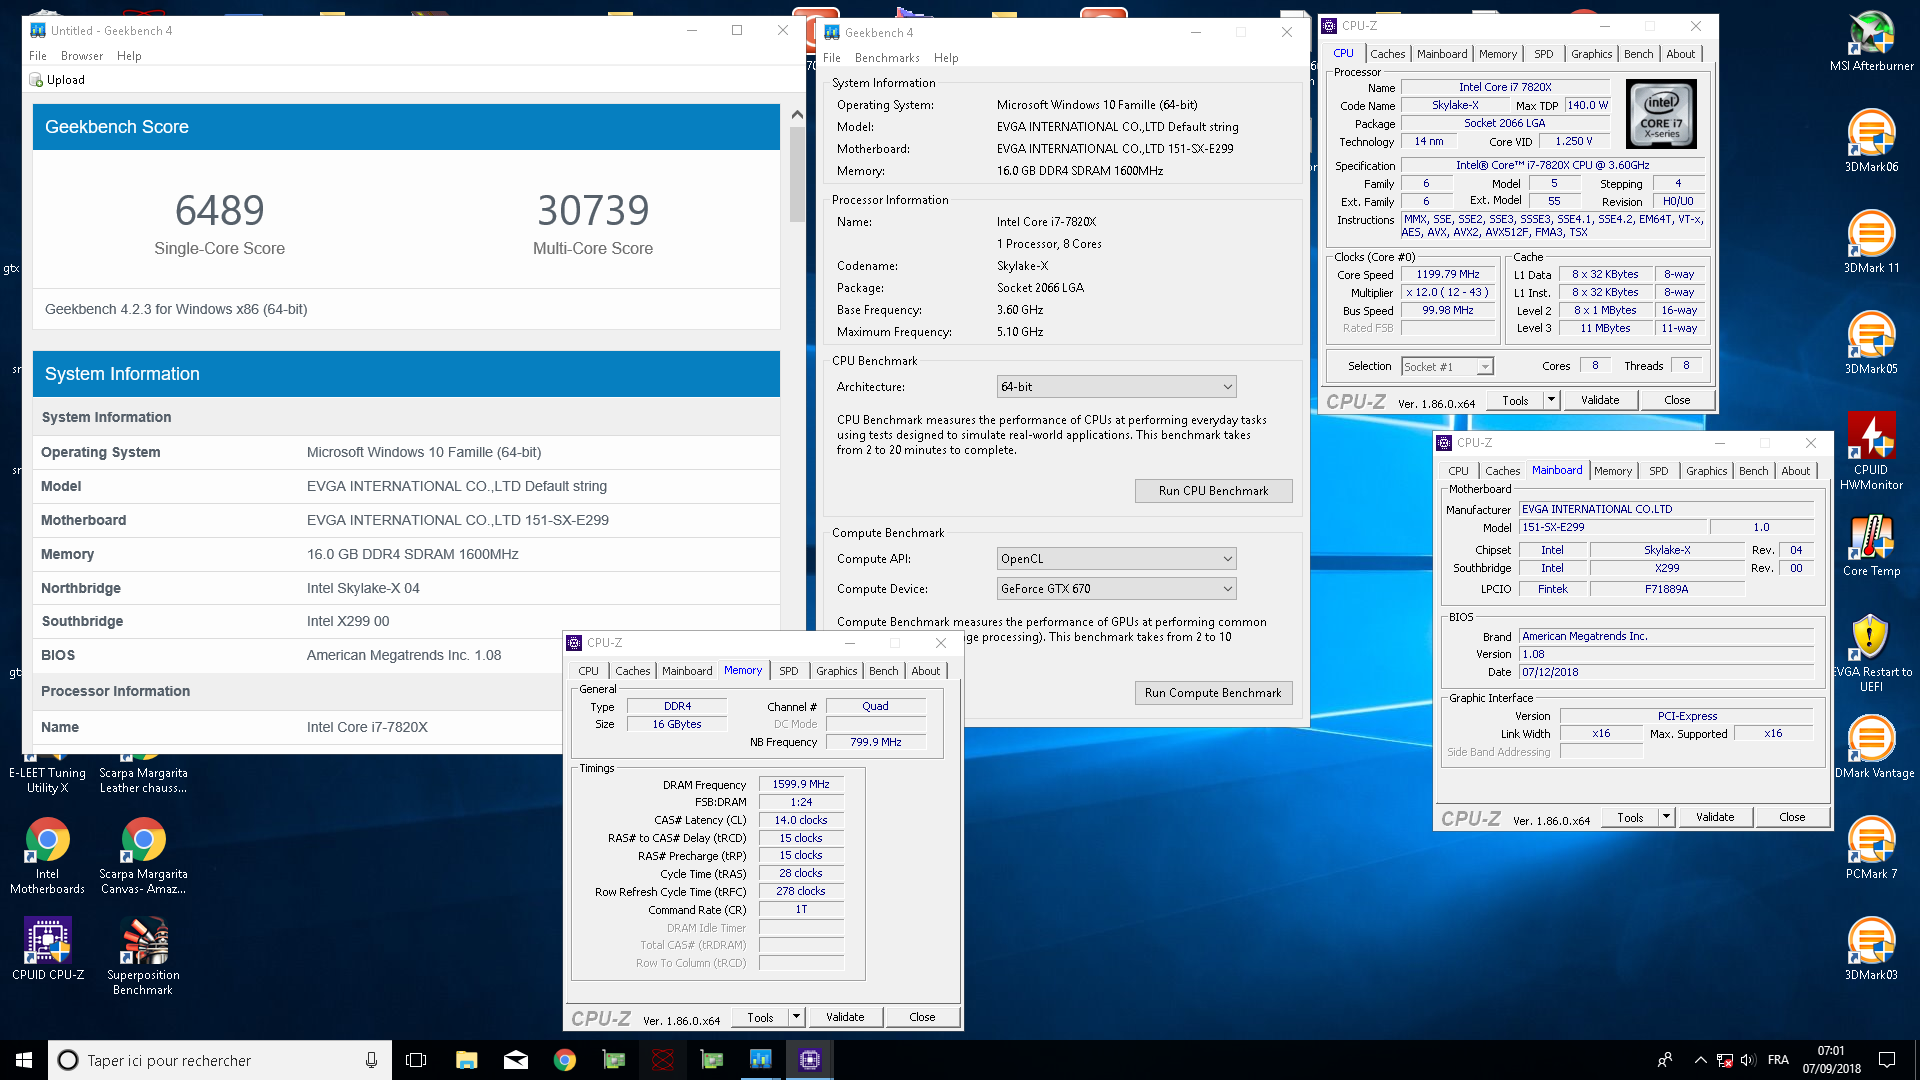
Task: Show hidden system tray icons
Action: point(1700,1060)
